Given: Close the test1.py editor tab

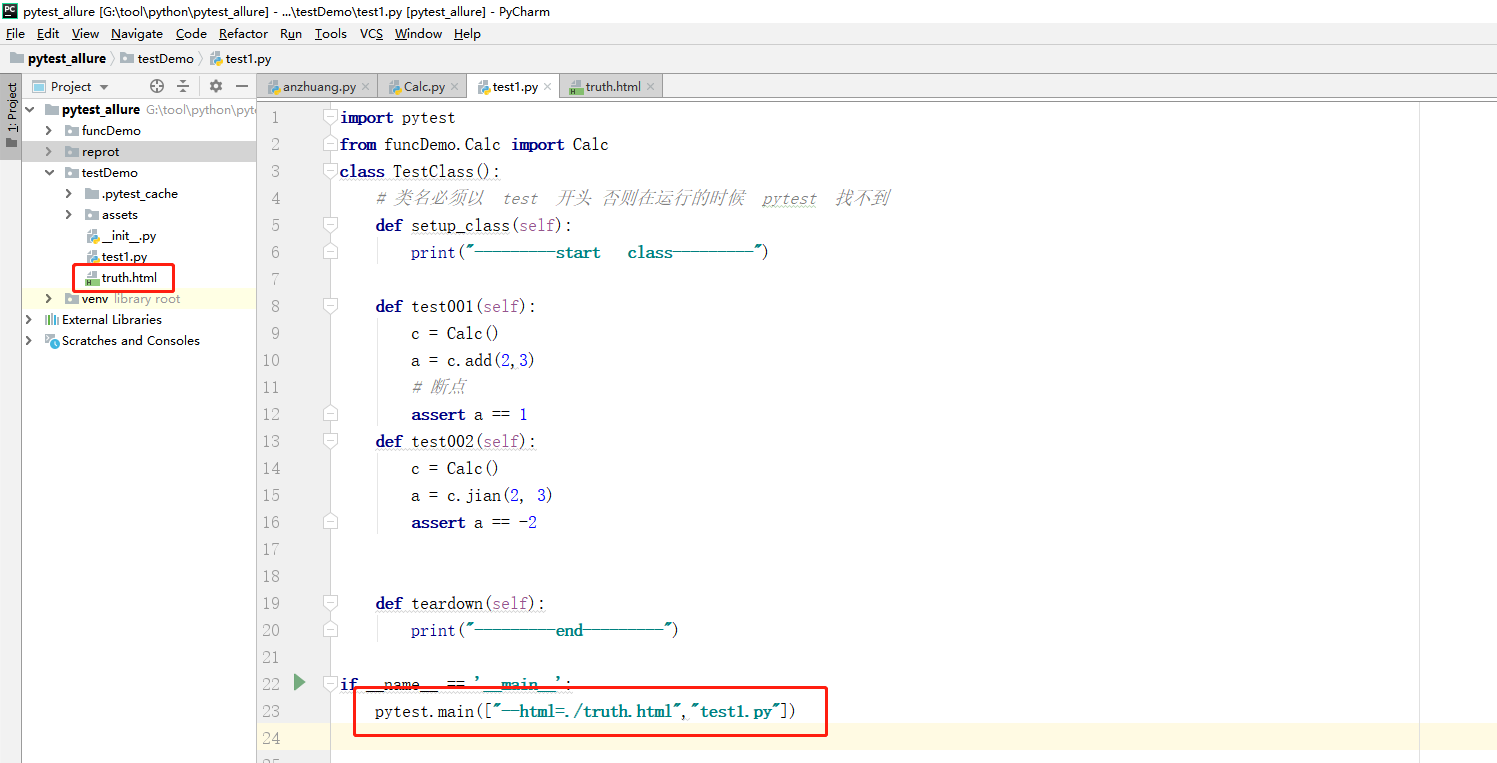Looking at the screenshot, I should [x=548, y=87].
